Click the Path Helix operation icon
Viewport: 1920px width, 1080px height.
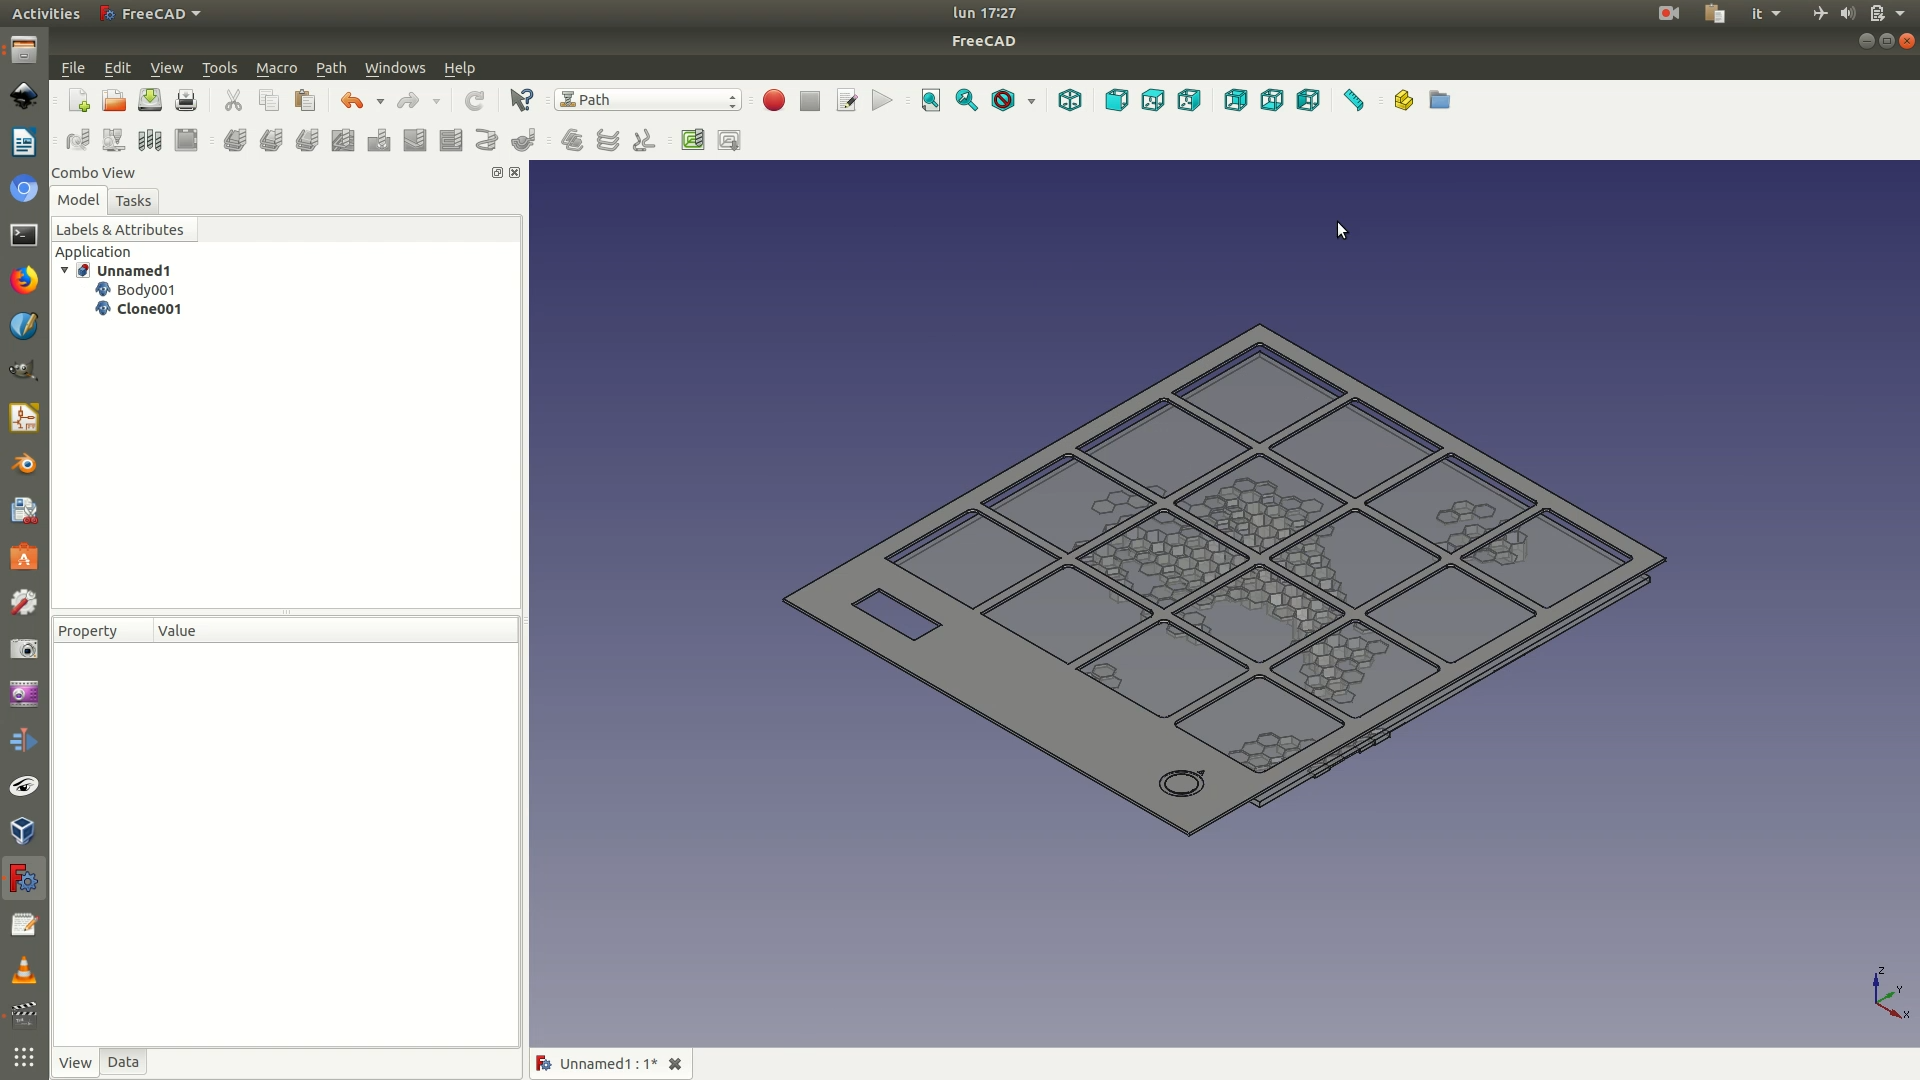(x=487, y=140)
